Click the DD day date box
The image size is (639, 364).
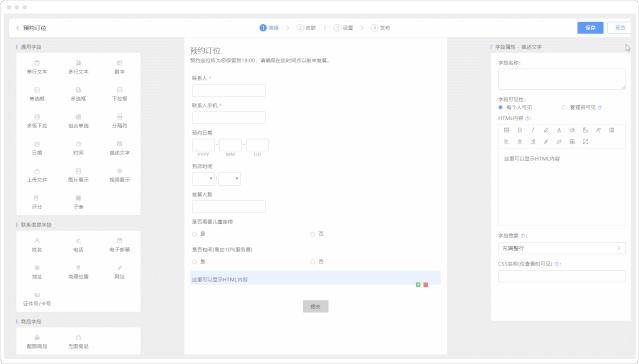258,145
